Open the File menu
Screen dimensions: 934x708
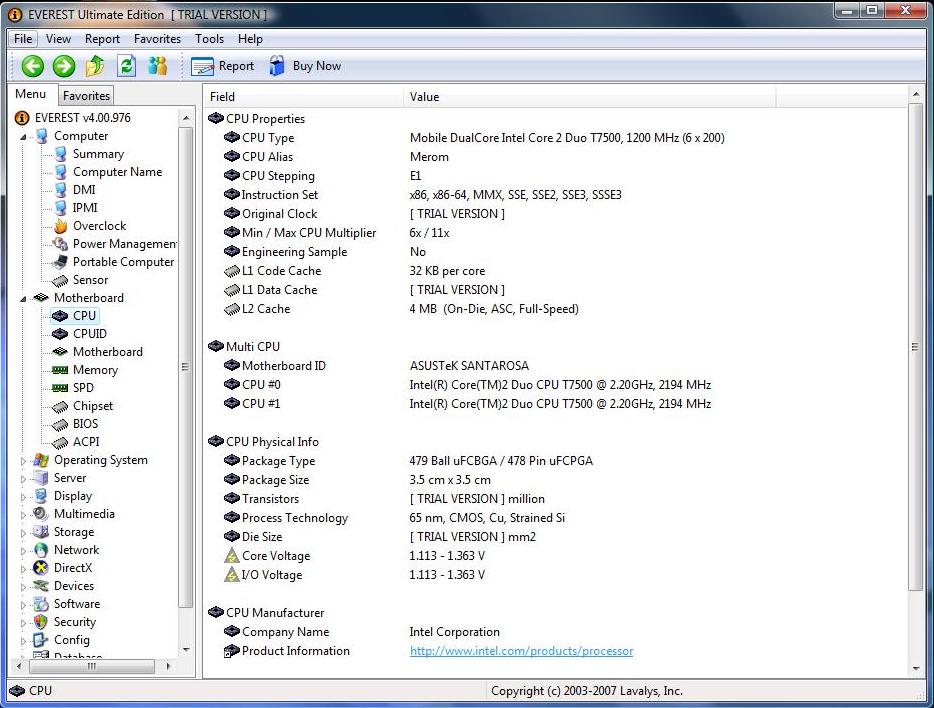tap(23, 39)
